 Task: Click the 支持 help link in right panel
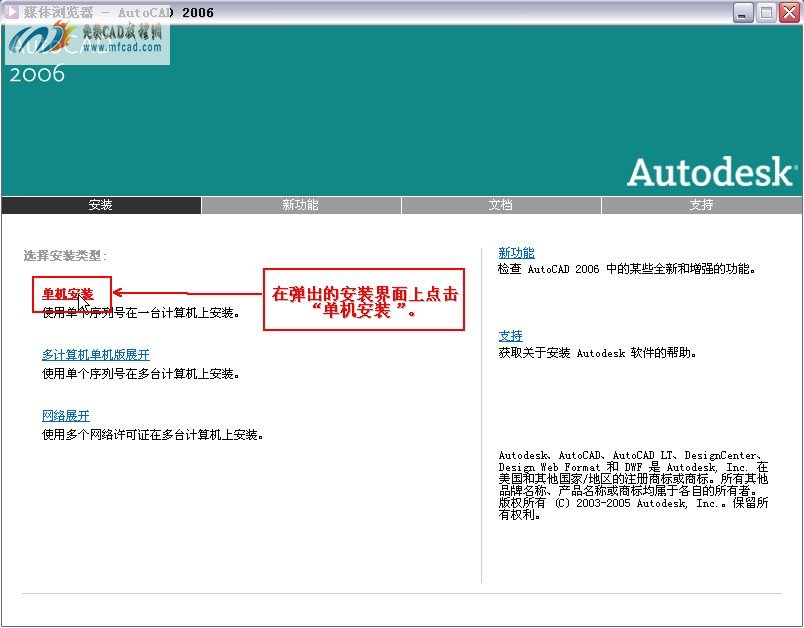[510, 336]
